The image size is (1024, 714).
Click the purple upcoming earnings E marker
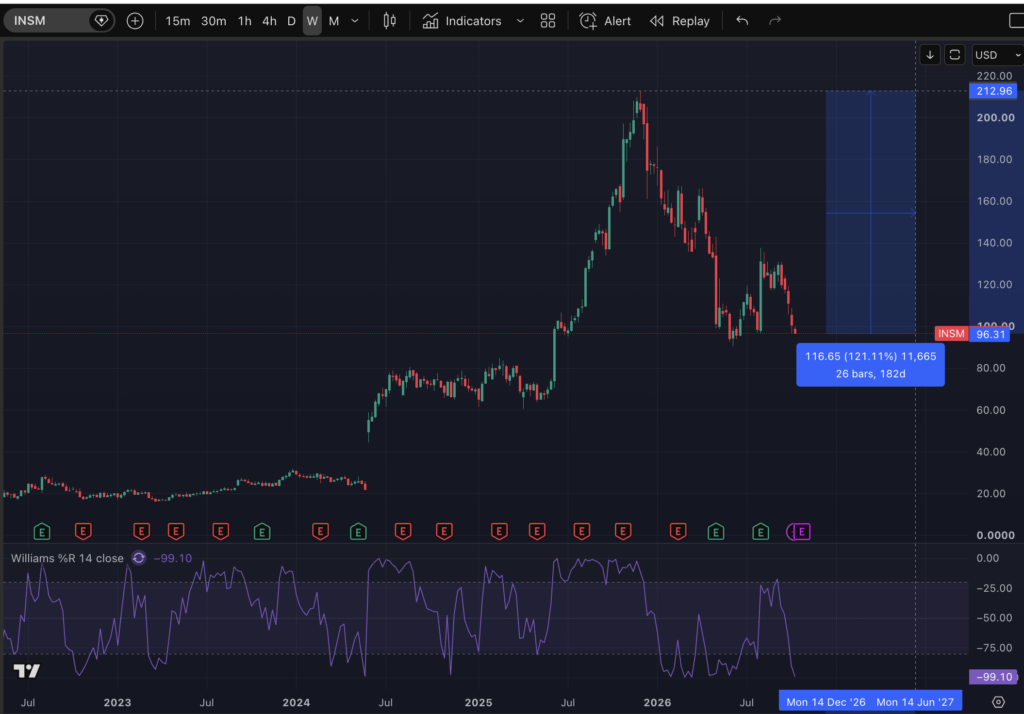[x=801, y=532]
